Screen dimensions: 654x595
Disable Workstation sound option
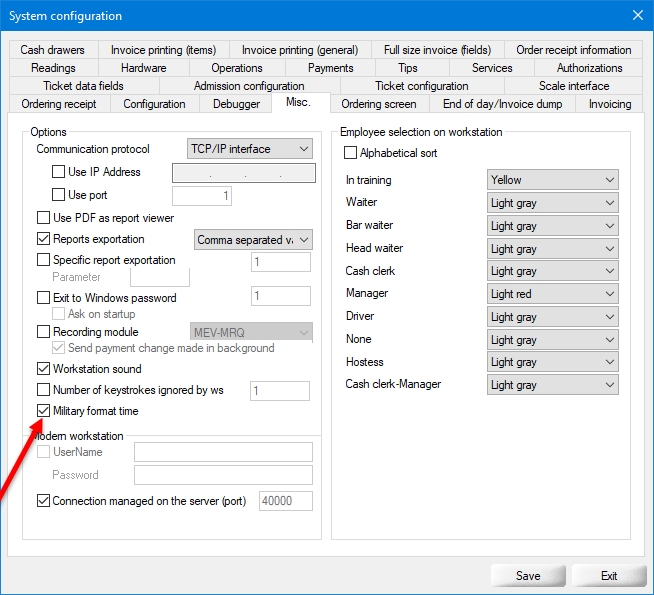(43, 369)
